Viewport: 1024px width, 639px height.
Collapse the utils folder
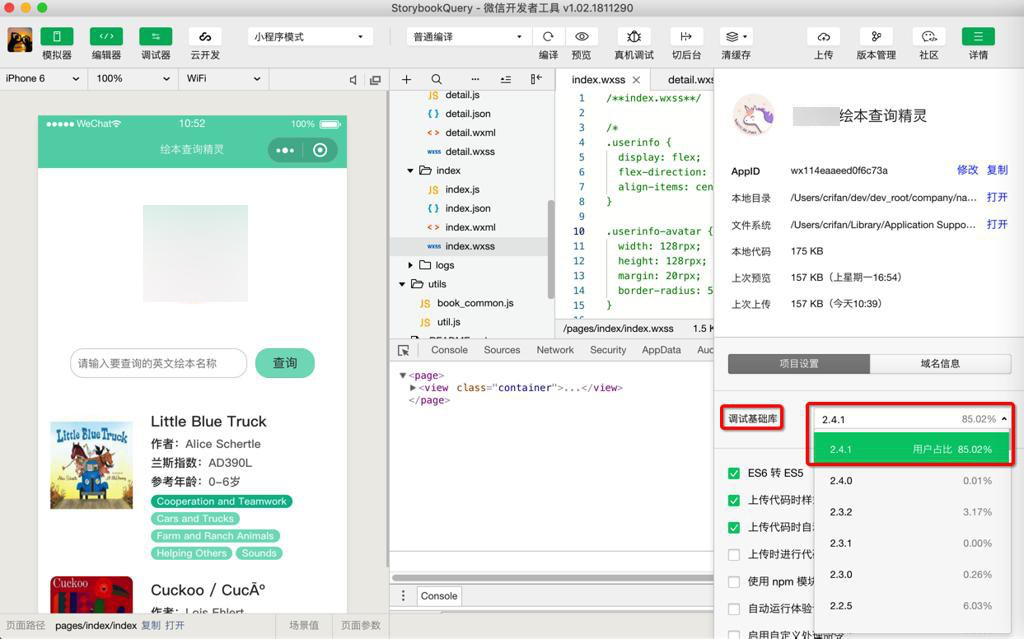tap(402, 284)
